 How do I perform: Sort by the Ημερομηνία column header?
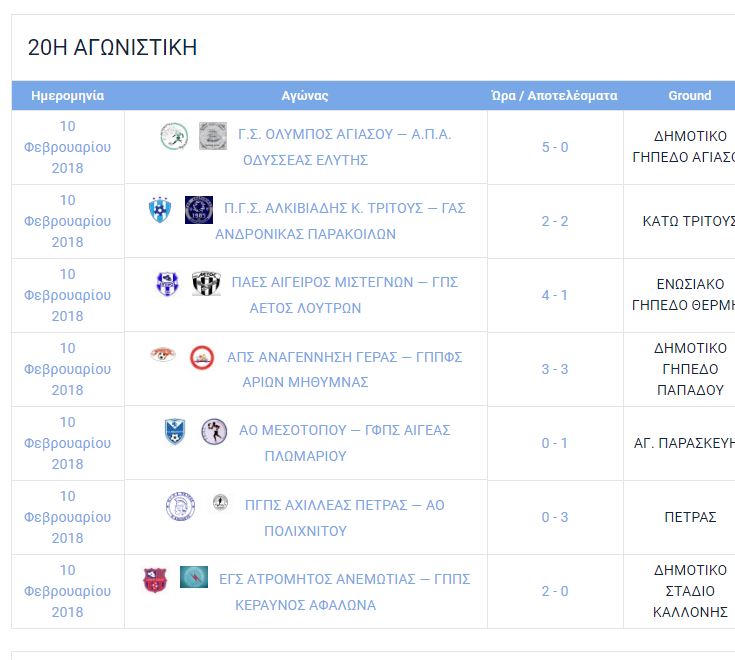coord(68,96)
